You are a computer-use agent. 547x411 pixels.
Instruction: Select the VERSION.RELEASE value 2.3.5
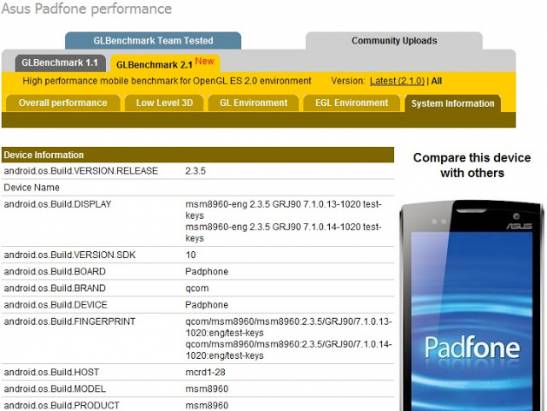(x=195, y=171)
